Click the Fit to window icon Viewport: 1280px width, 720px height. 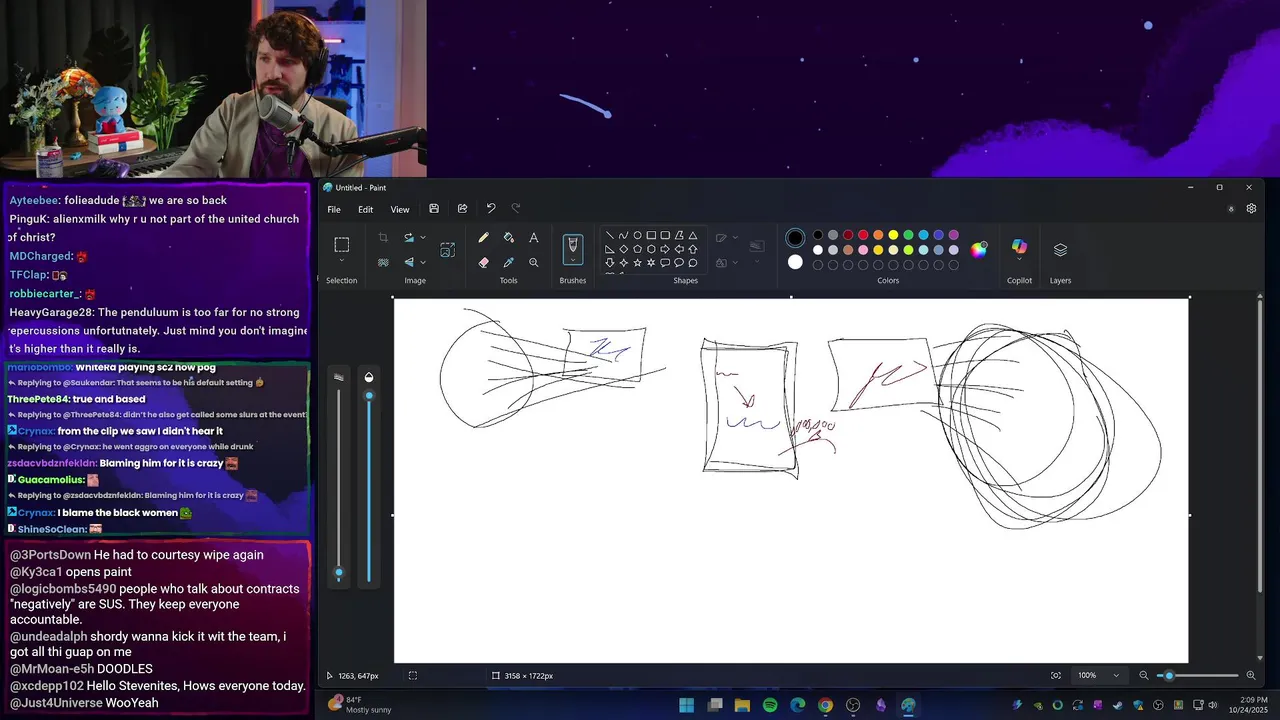(x=1056, y=676)
